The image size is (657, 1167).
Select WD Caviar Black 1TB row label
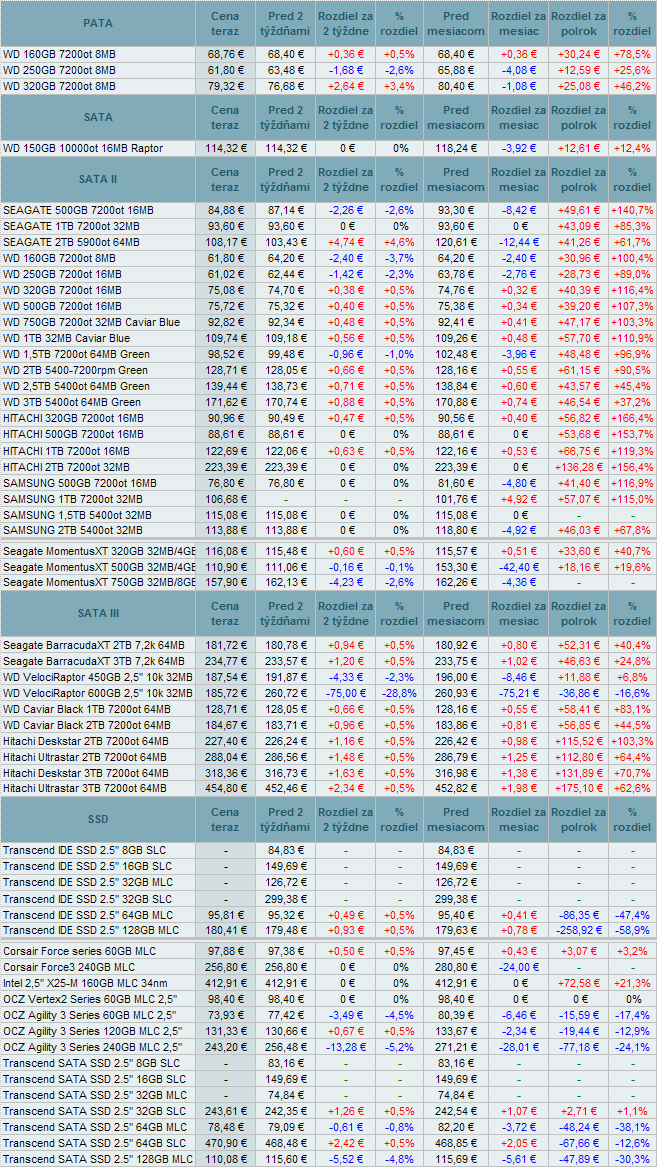point(87,709)
